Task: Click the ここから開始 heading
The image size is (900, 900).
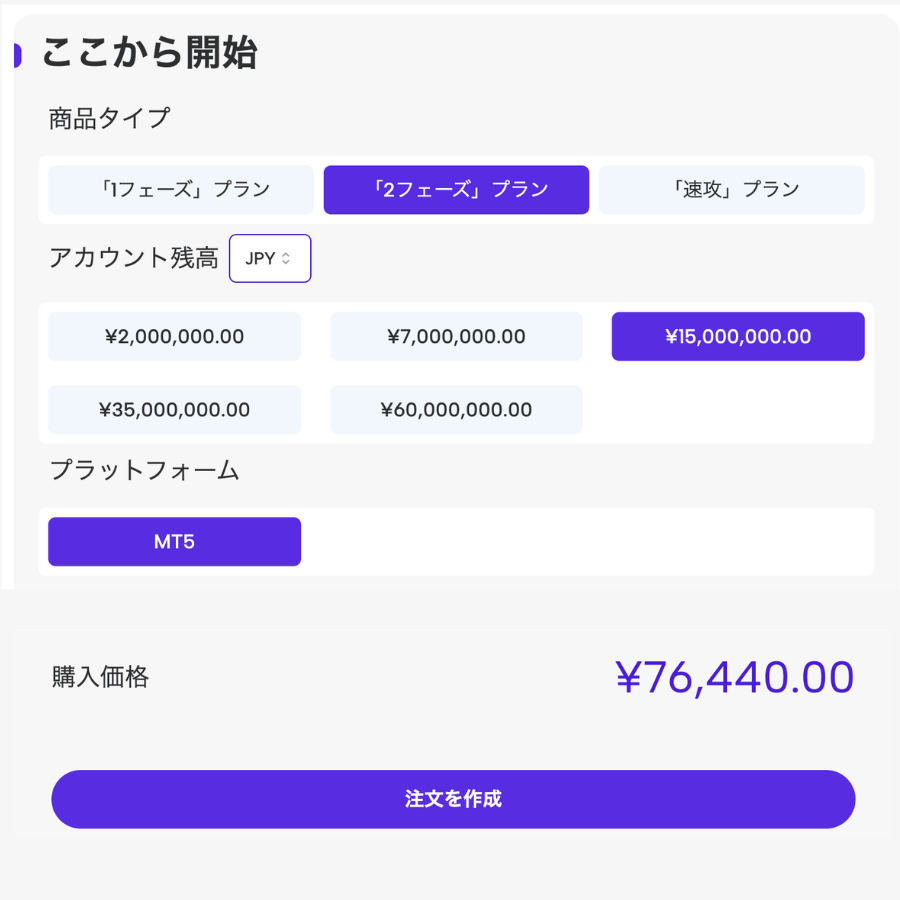Action: click(x=149, y=53)
